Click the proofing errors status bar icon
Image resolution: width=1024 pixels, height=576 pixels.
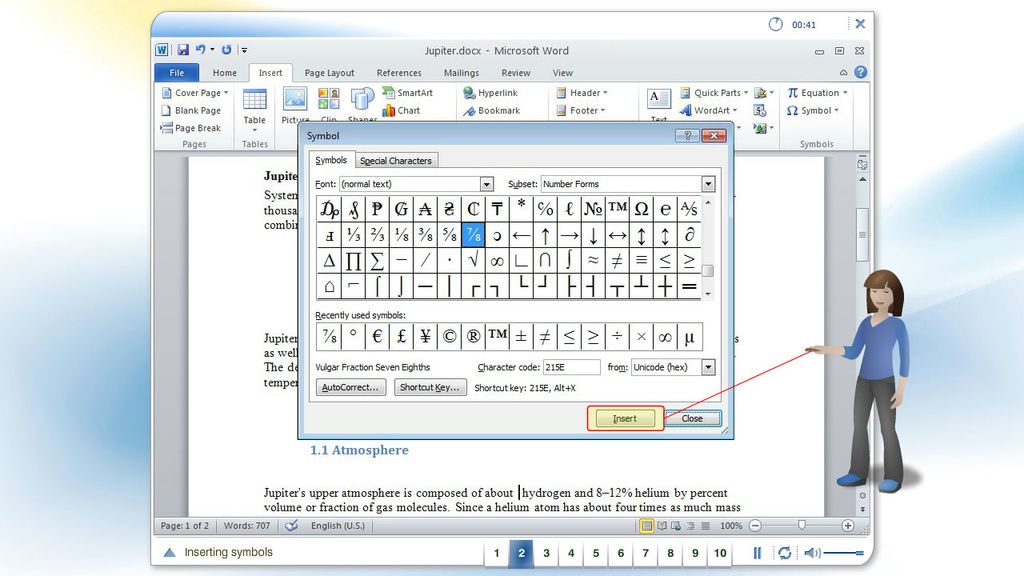coord(291,526)
